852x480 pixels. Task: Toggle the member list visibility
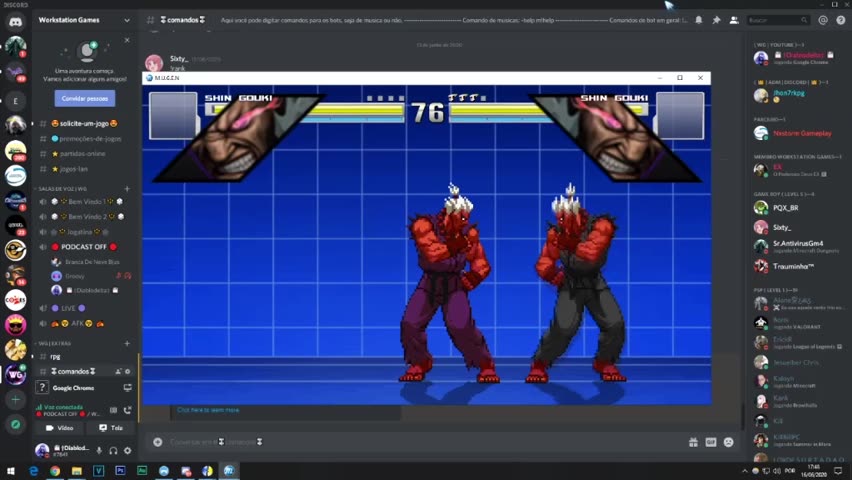734,20
